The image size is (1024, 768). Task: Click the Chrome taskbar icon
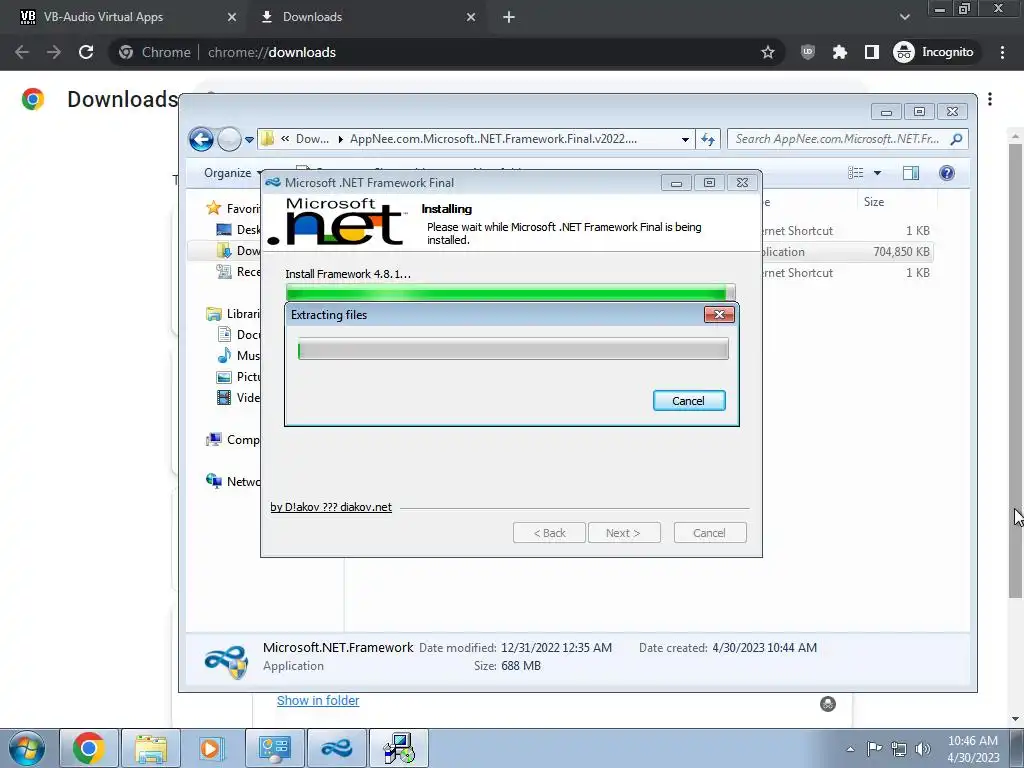coord(89,748)
